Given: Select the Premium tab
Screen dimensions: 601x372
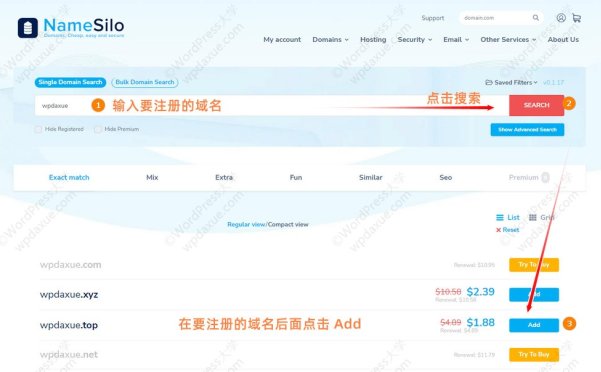Looking at the screenshot, I should [529, 177].
